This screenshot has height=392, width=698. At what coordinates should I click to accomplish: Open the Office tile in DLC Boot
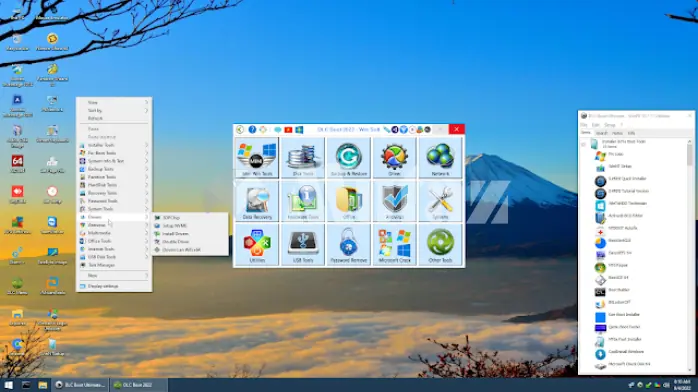point(349,201)
